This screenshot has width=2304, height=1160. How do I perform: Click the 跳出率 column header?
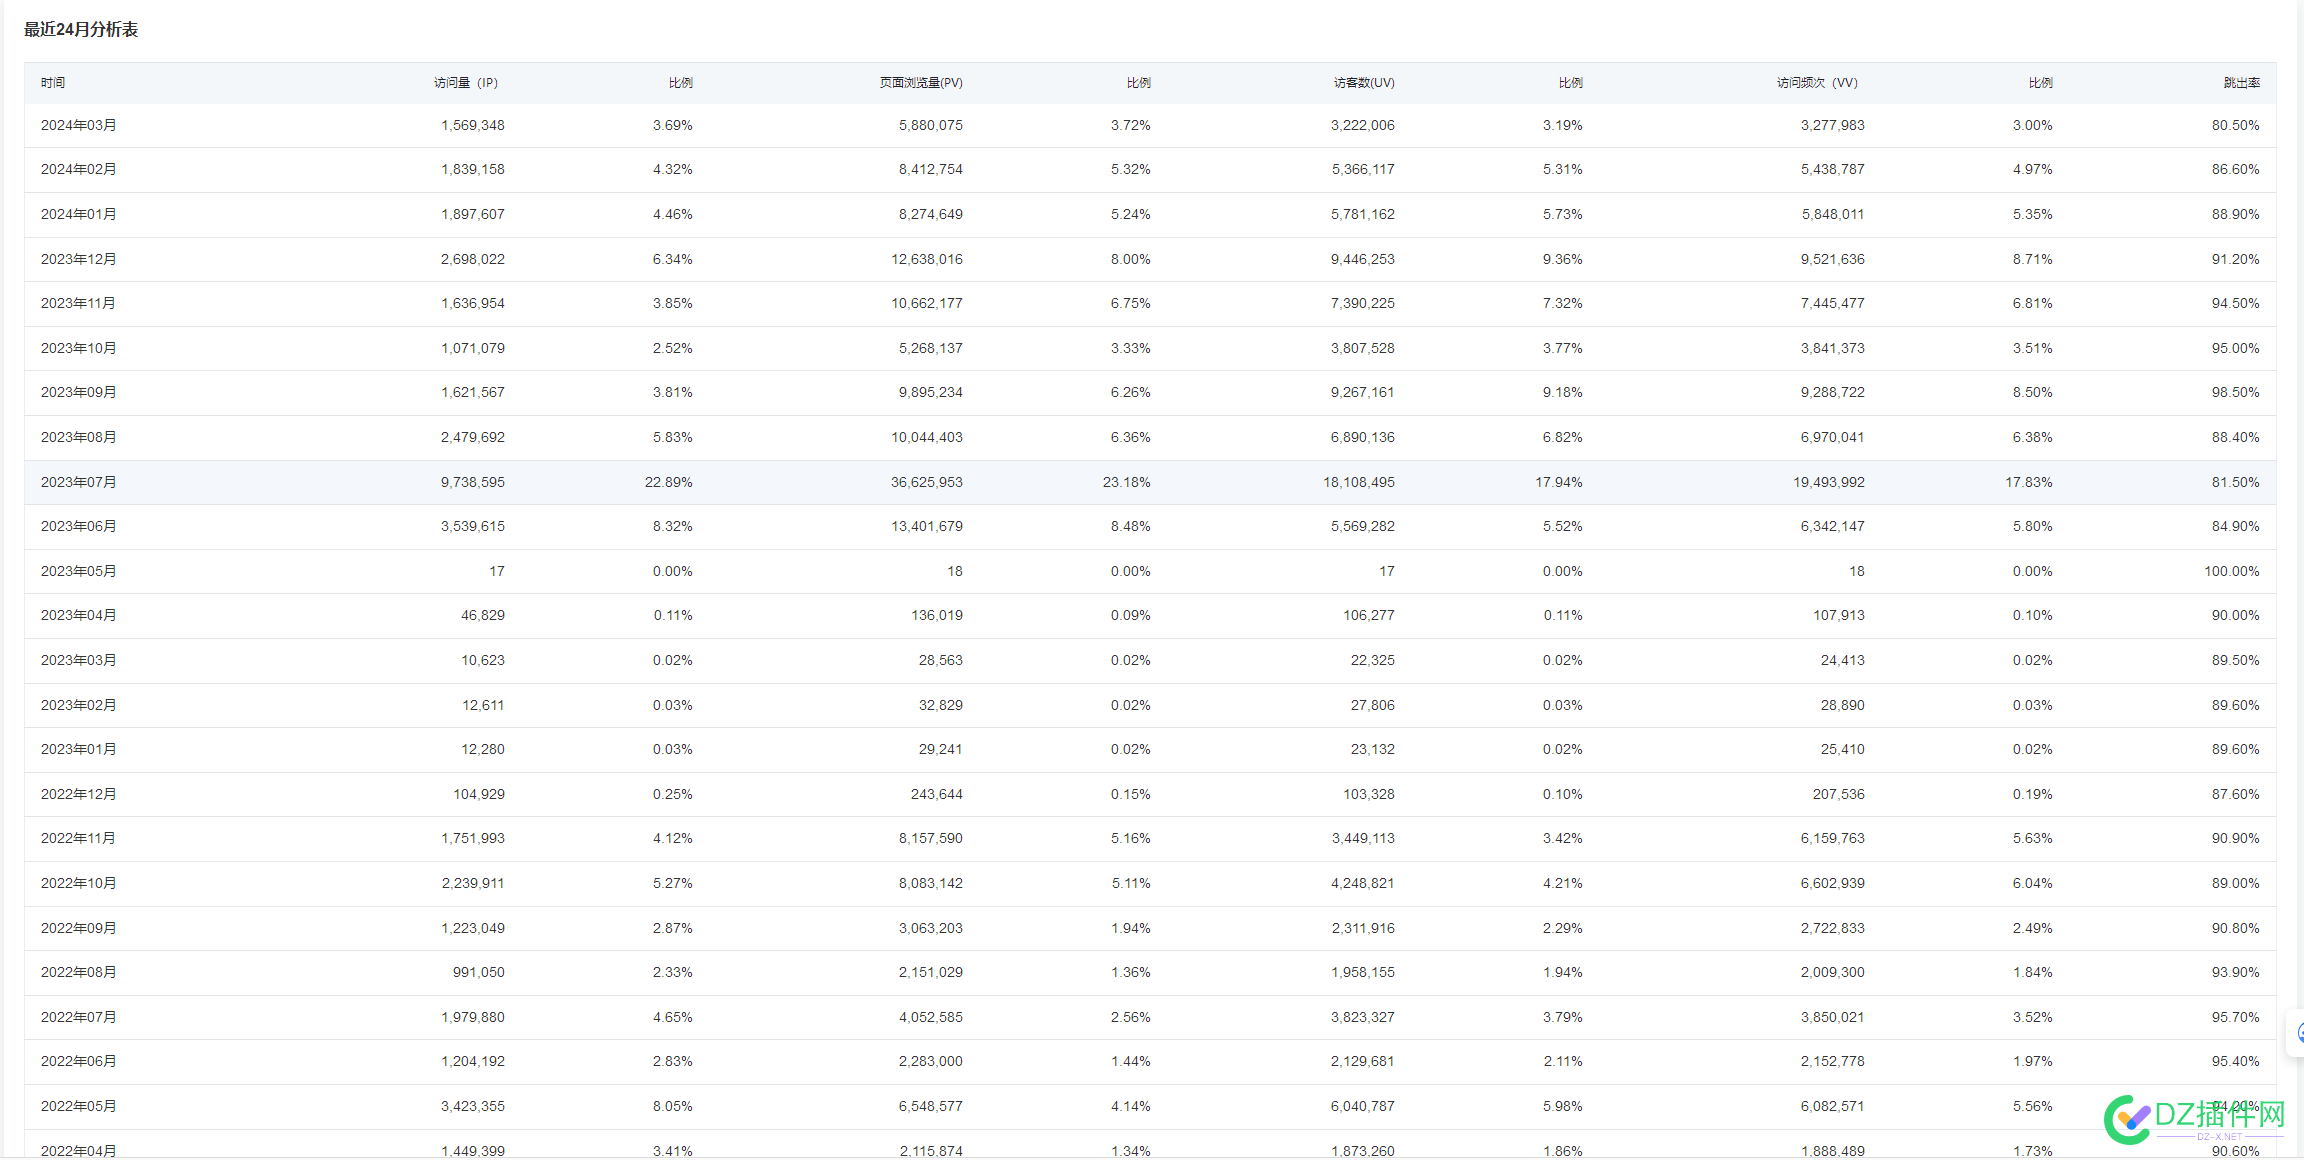point(2242,83)
